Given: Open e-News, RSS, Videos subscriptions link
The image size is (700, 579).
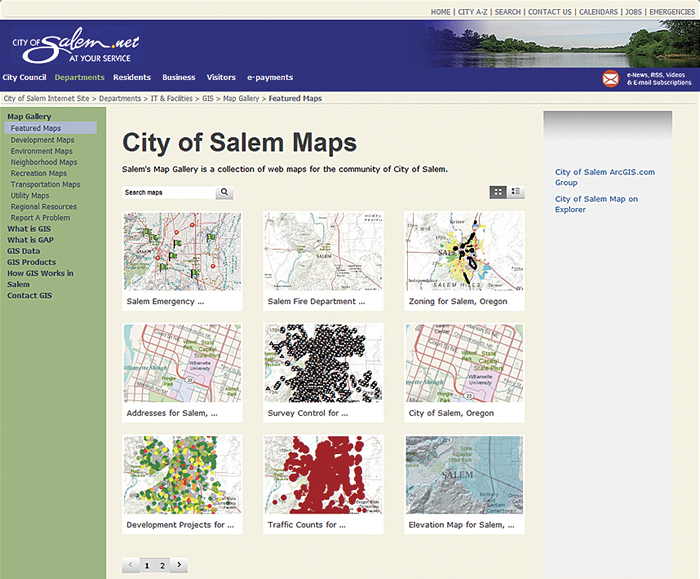Looking at the screenshot, I should pyautogui.click(x=659, y=79).
